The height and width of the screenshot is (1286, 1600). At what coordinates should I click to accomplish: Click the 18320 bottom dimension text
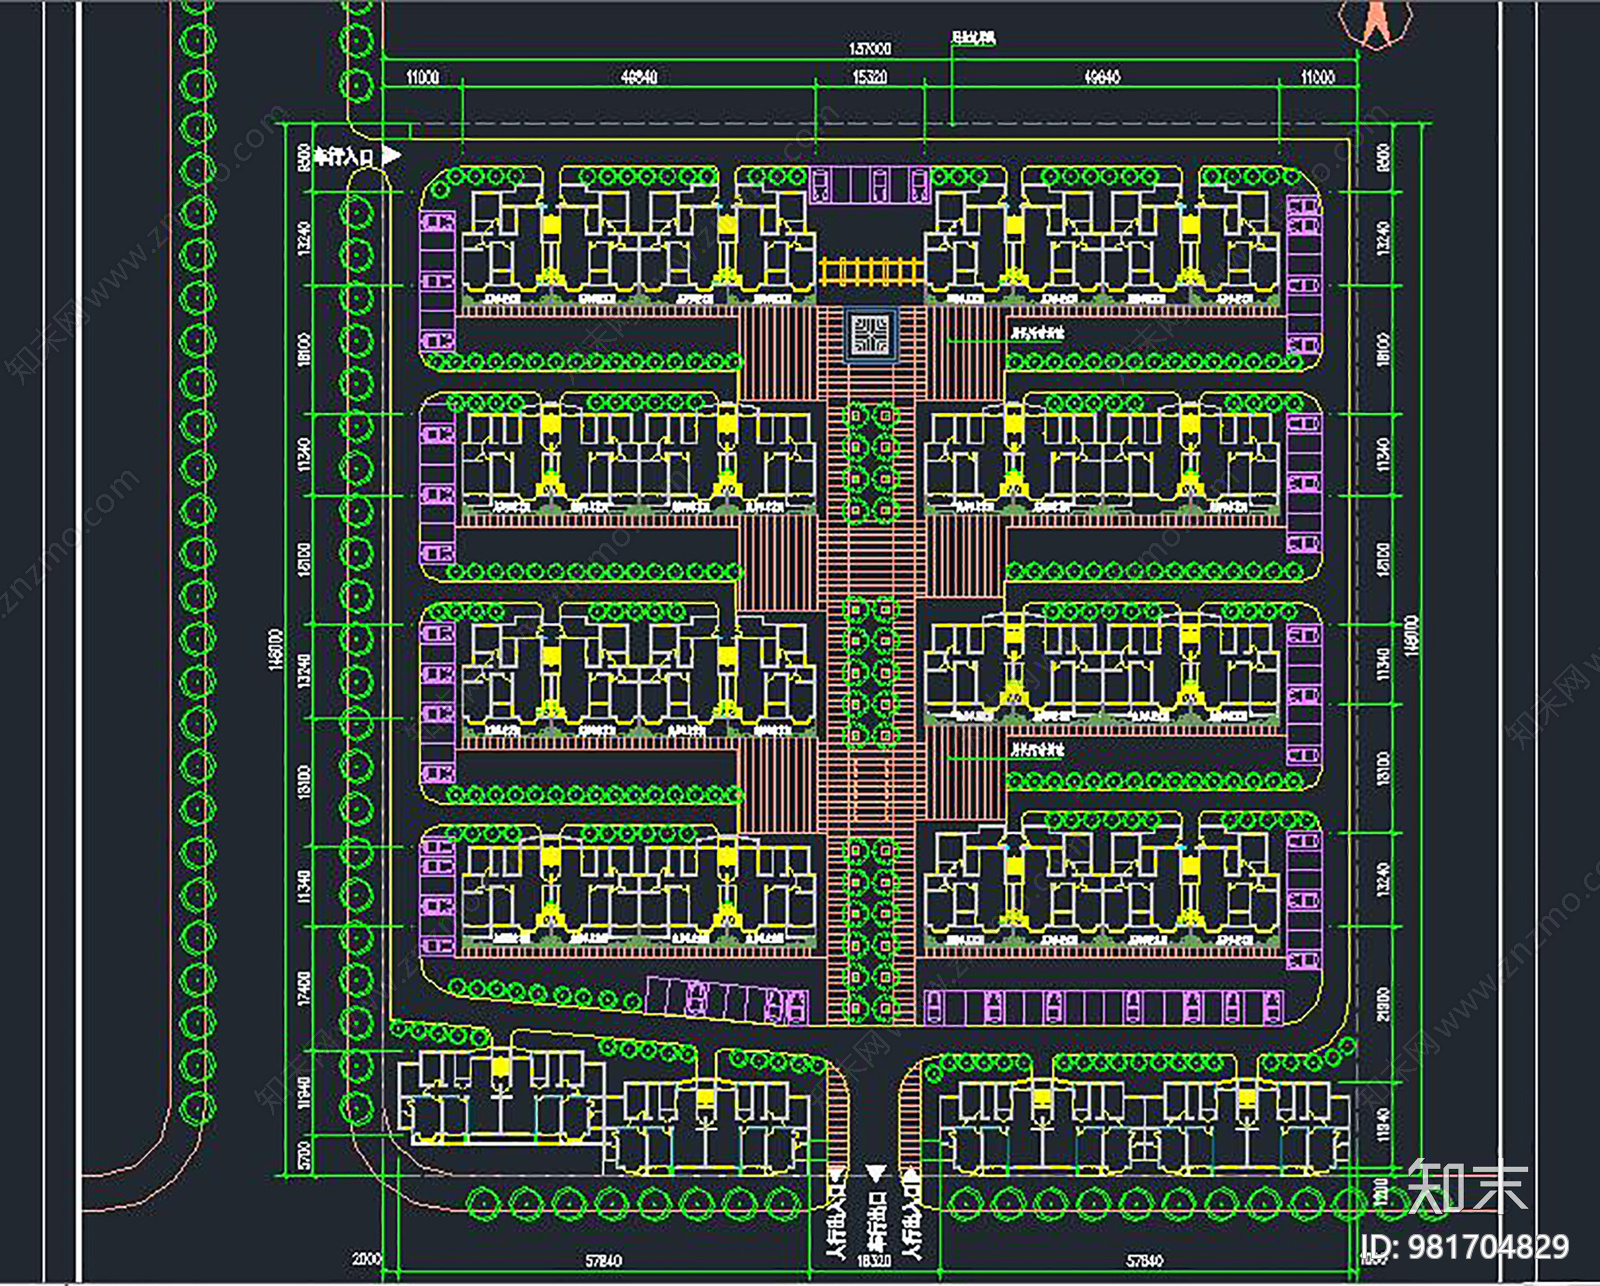coord(873,1261)
